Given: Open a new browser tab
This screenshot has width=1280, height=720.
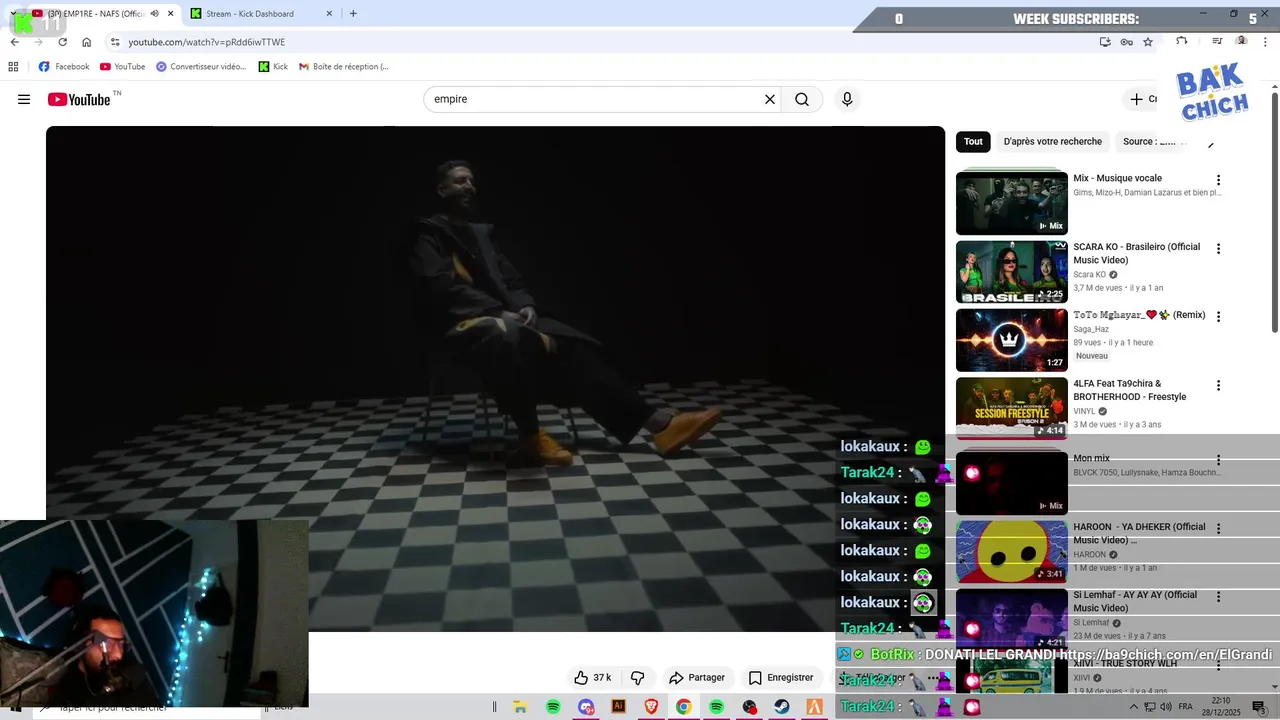Looking at the screenshot, I should 353,14.
